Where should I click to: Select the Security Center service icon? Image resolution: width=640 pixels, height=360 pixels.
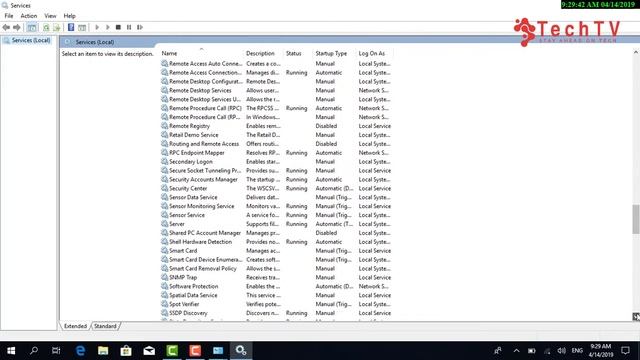pos(164,188)
